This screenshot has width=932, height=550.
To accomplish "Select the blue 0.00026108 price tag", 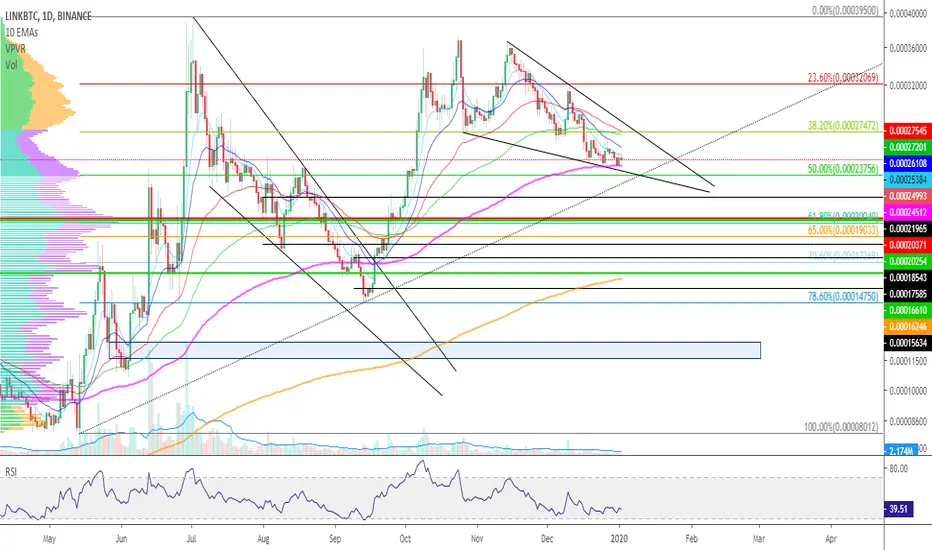I will click(908, 163).
